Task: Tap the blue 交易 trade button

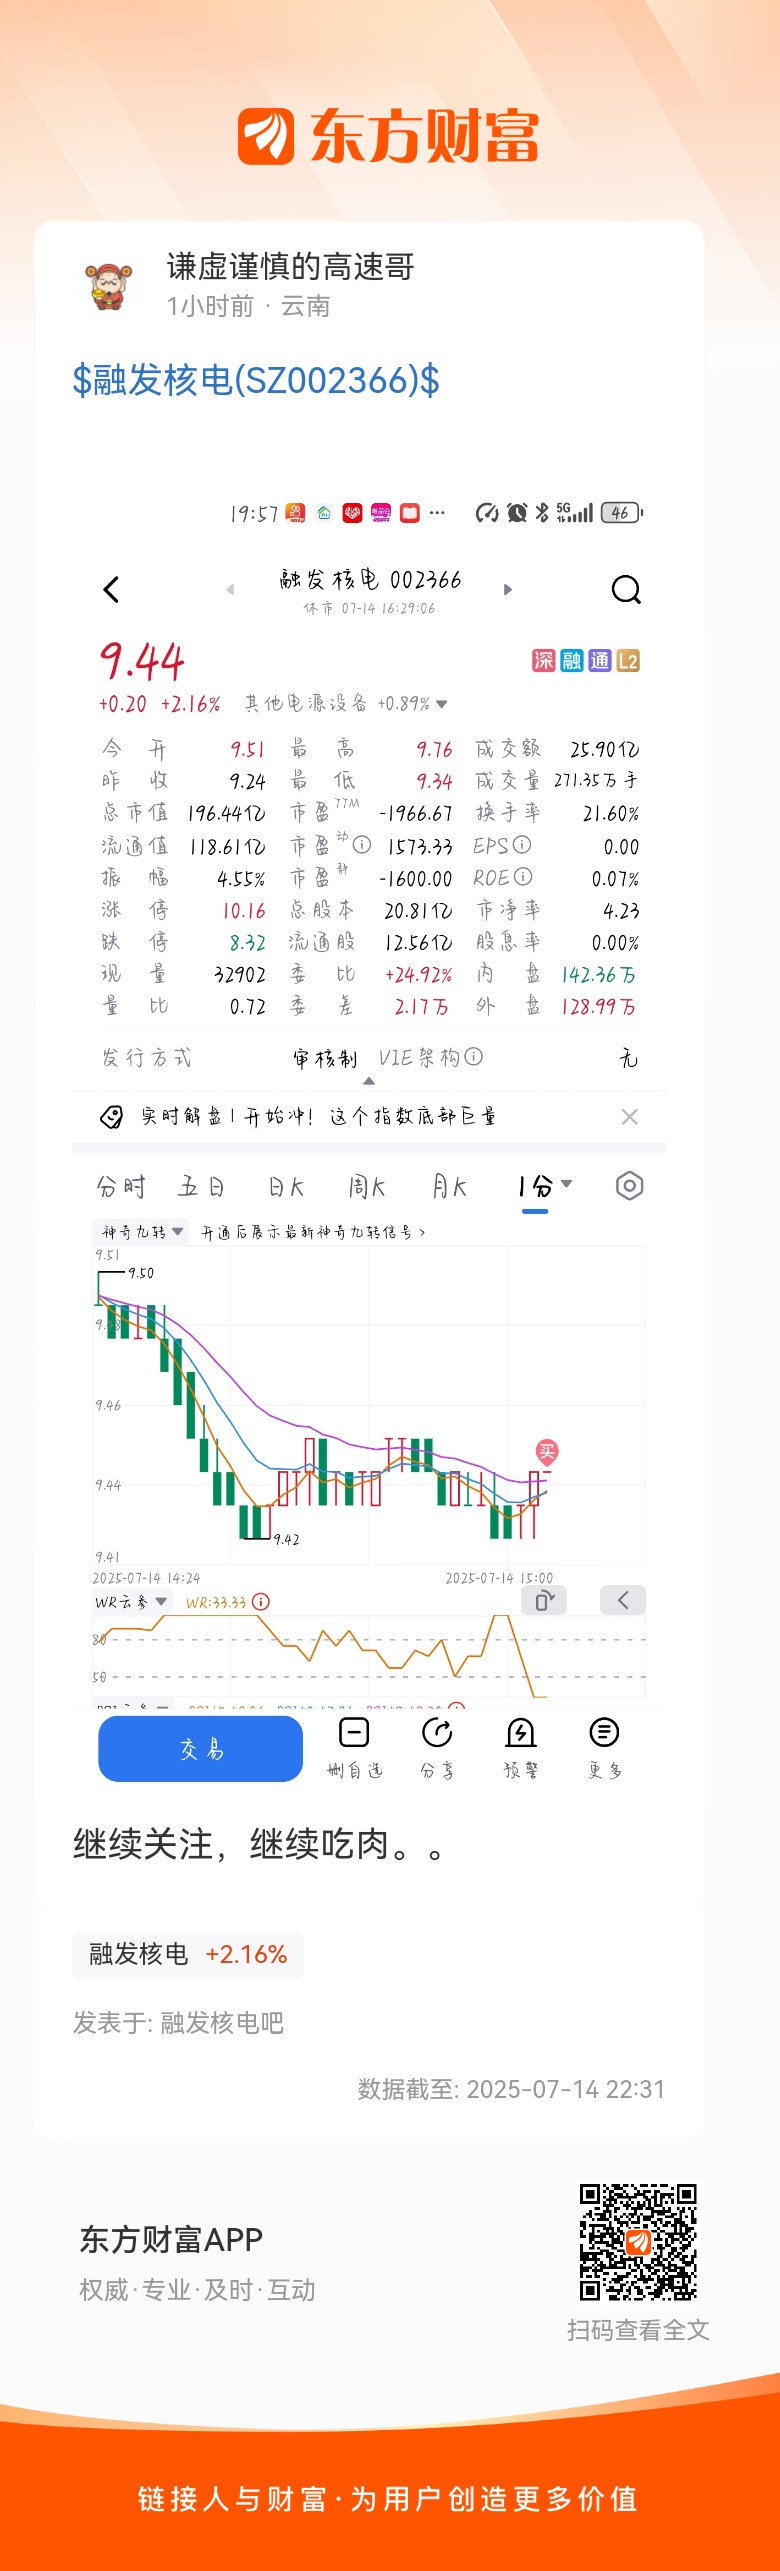Action: click(x=200, y=1748)
